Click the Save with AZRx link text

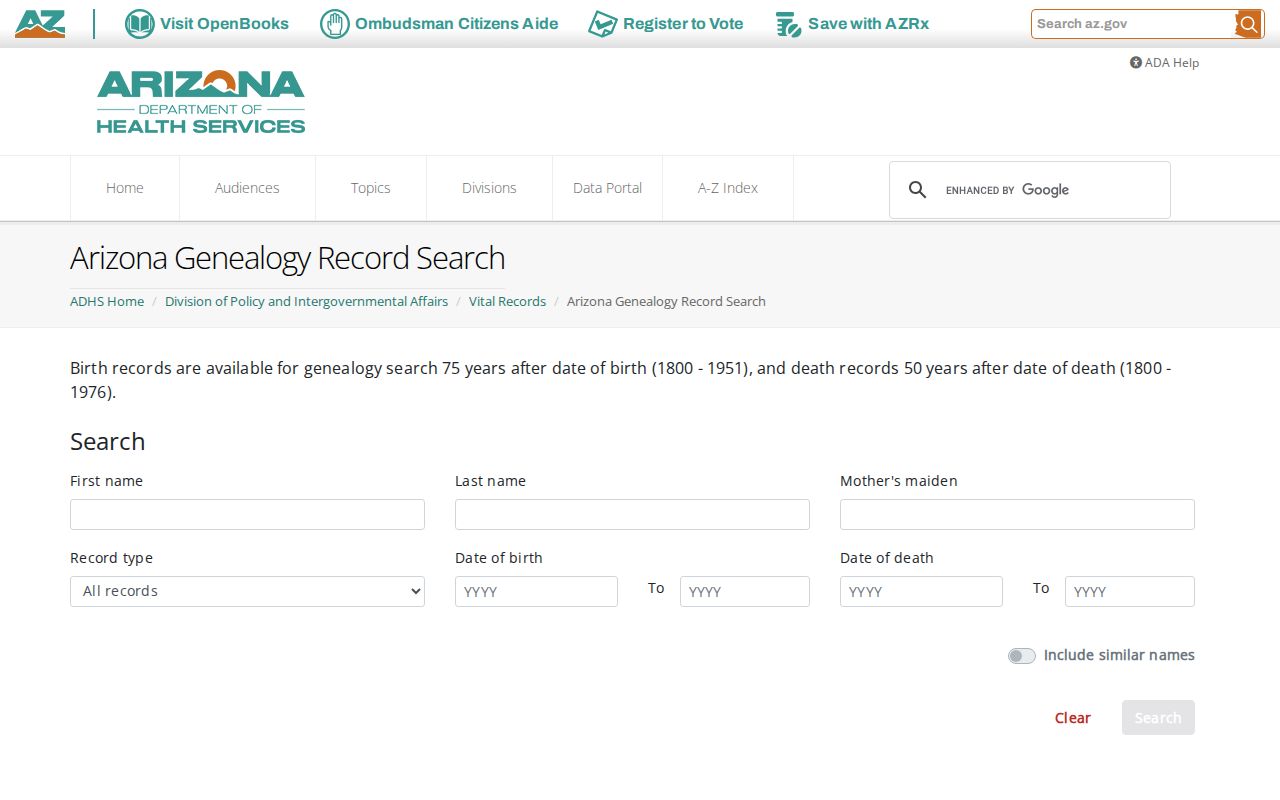(869, 24)
